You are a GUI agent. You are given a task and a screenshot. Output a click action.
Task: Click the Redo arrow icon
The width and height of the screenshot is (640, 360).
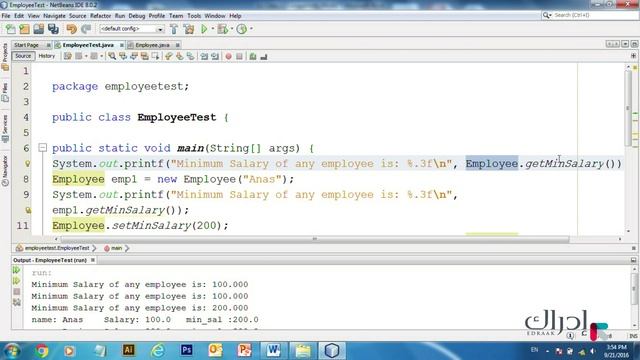86,29
